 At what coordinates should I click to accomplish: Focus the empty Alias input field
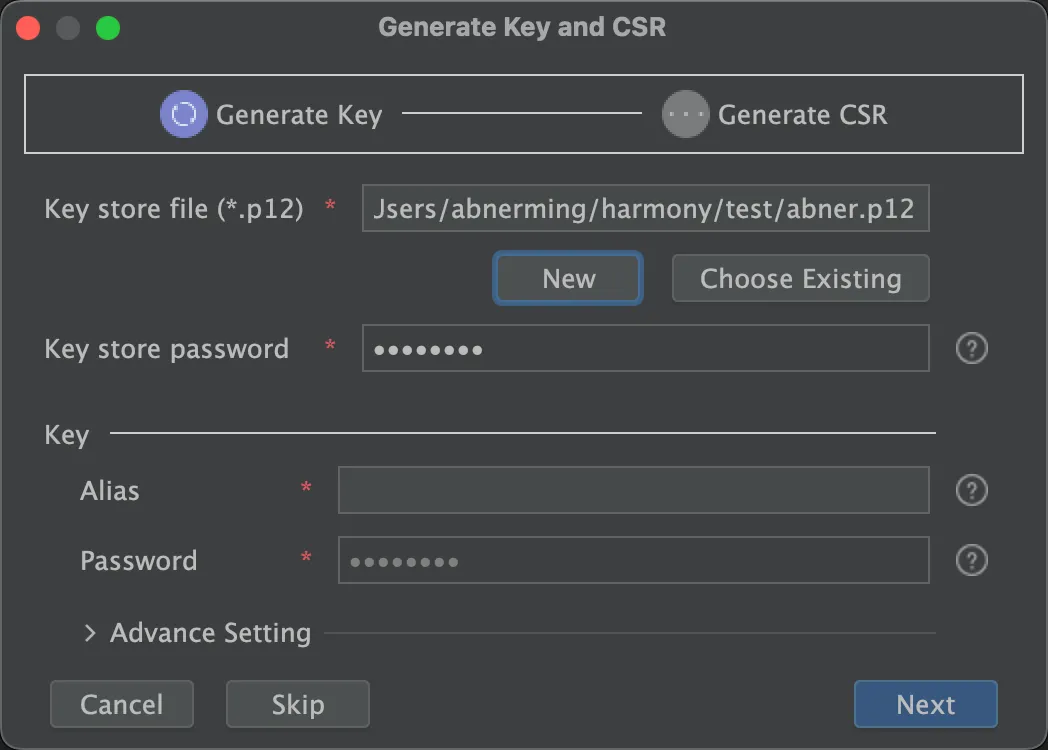[633, 490]
